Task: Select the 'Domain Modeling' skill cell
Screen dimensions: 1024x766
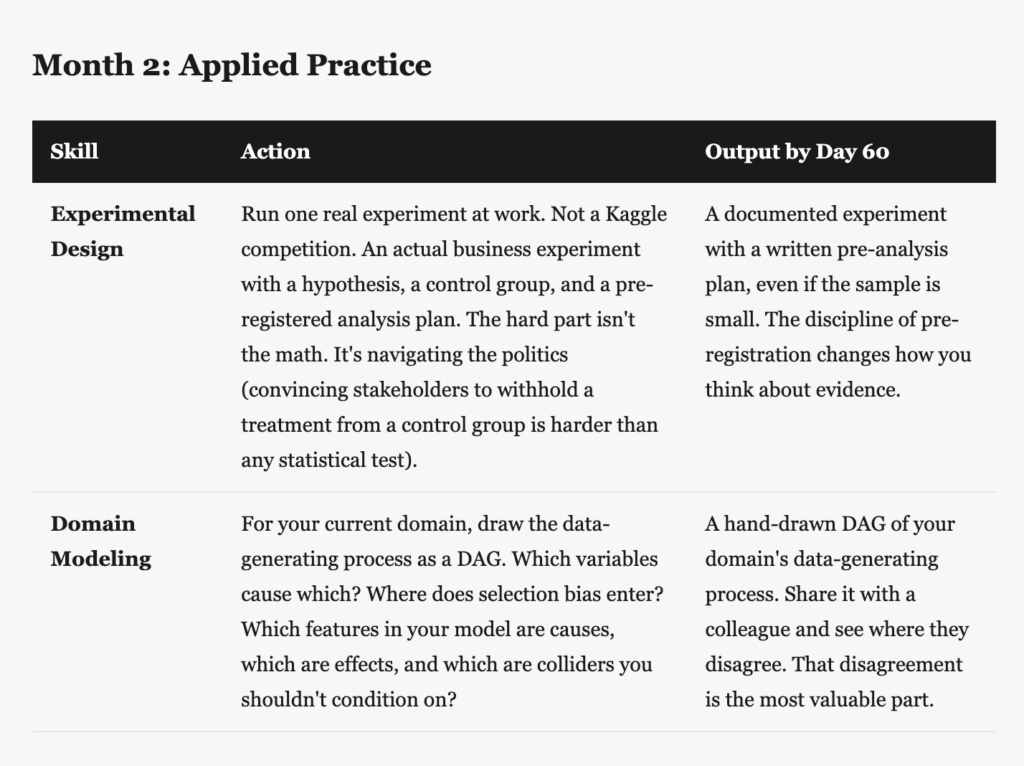Action: (101, 541)
